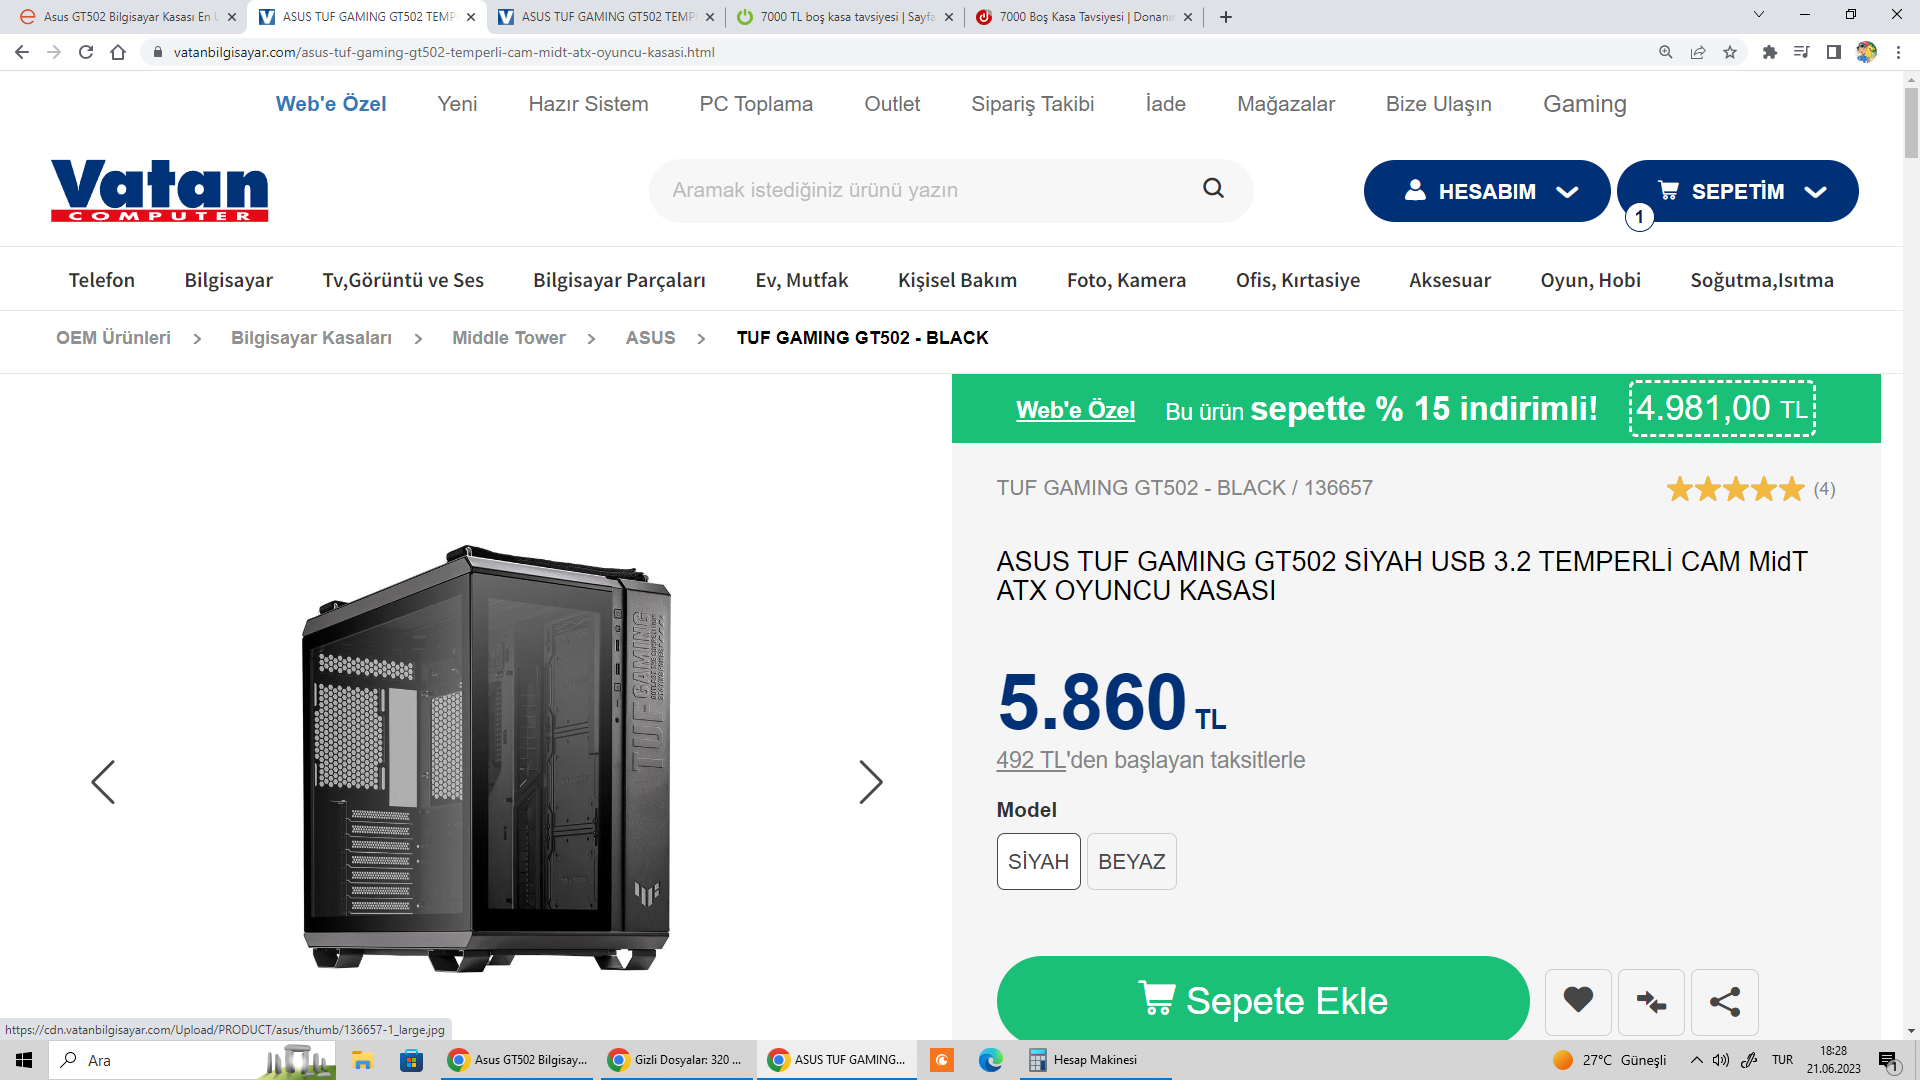Open Hesap Makinesi calculator in taskbar
Screen dimensions: 1920x1080
pos(1095,1060)
